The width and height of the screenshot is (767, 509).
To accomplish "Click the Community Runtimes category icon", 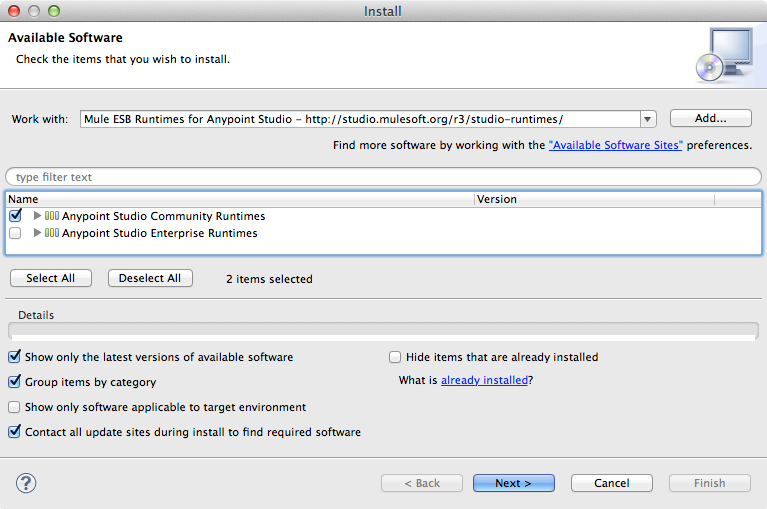I will (x=52, y=216).
